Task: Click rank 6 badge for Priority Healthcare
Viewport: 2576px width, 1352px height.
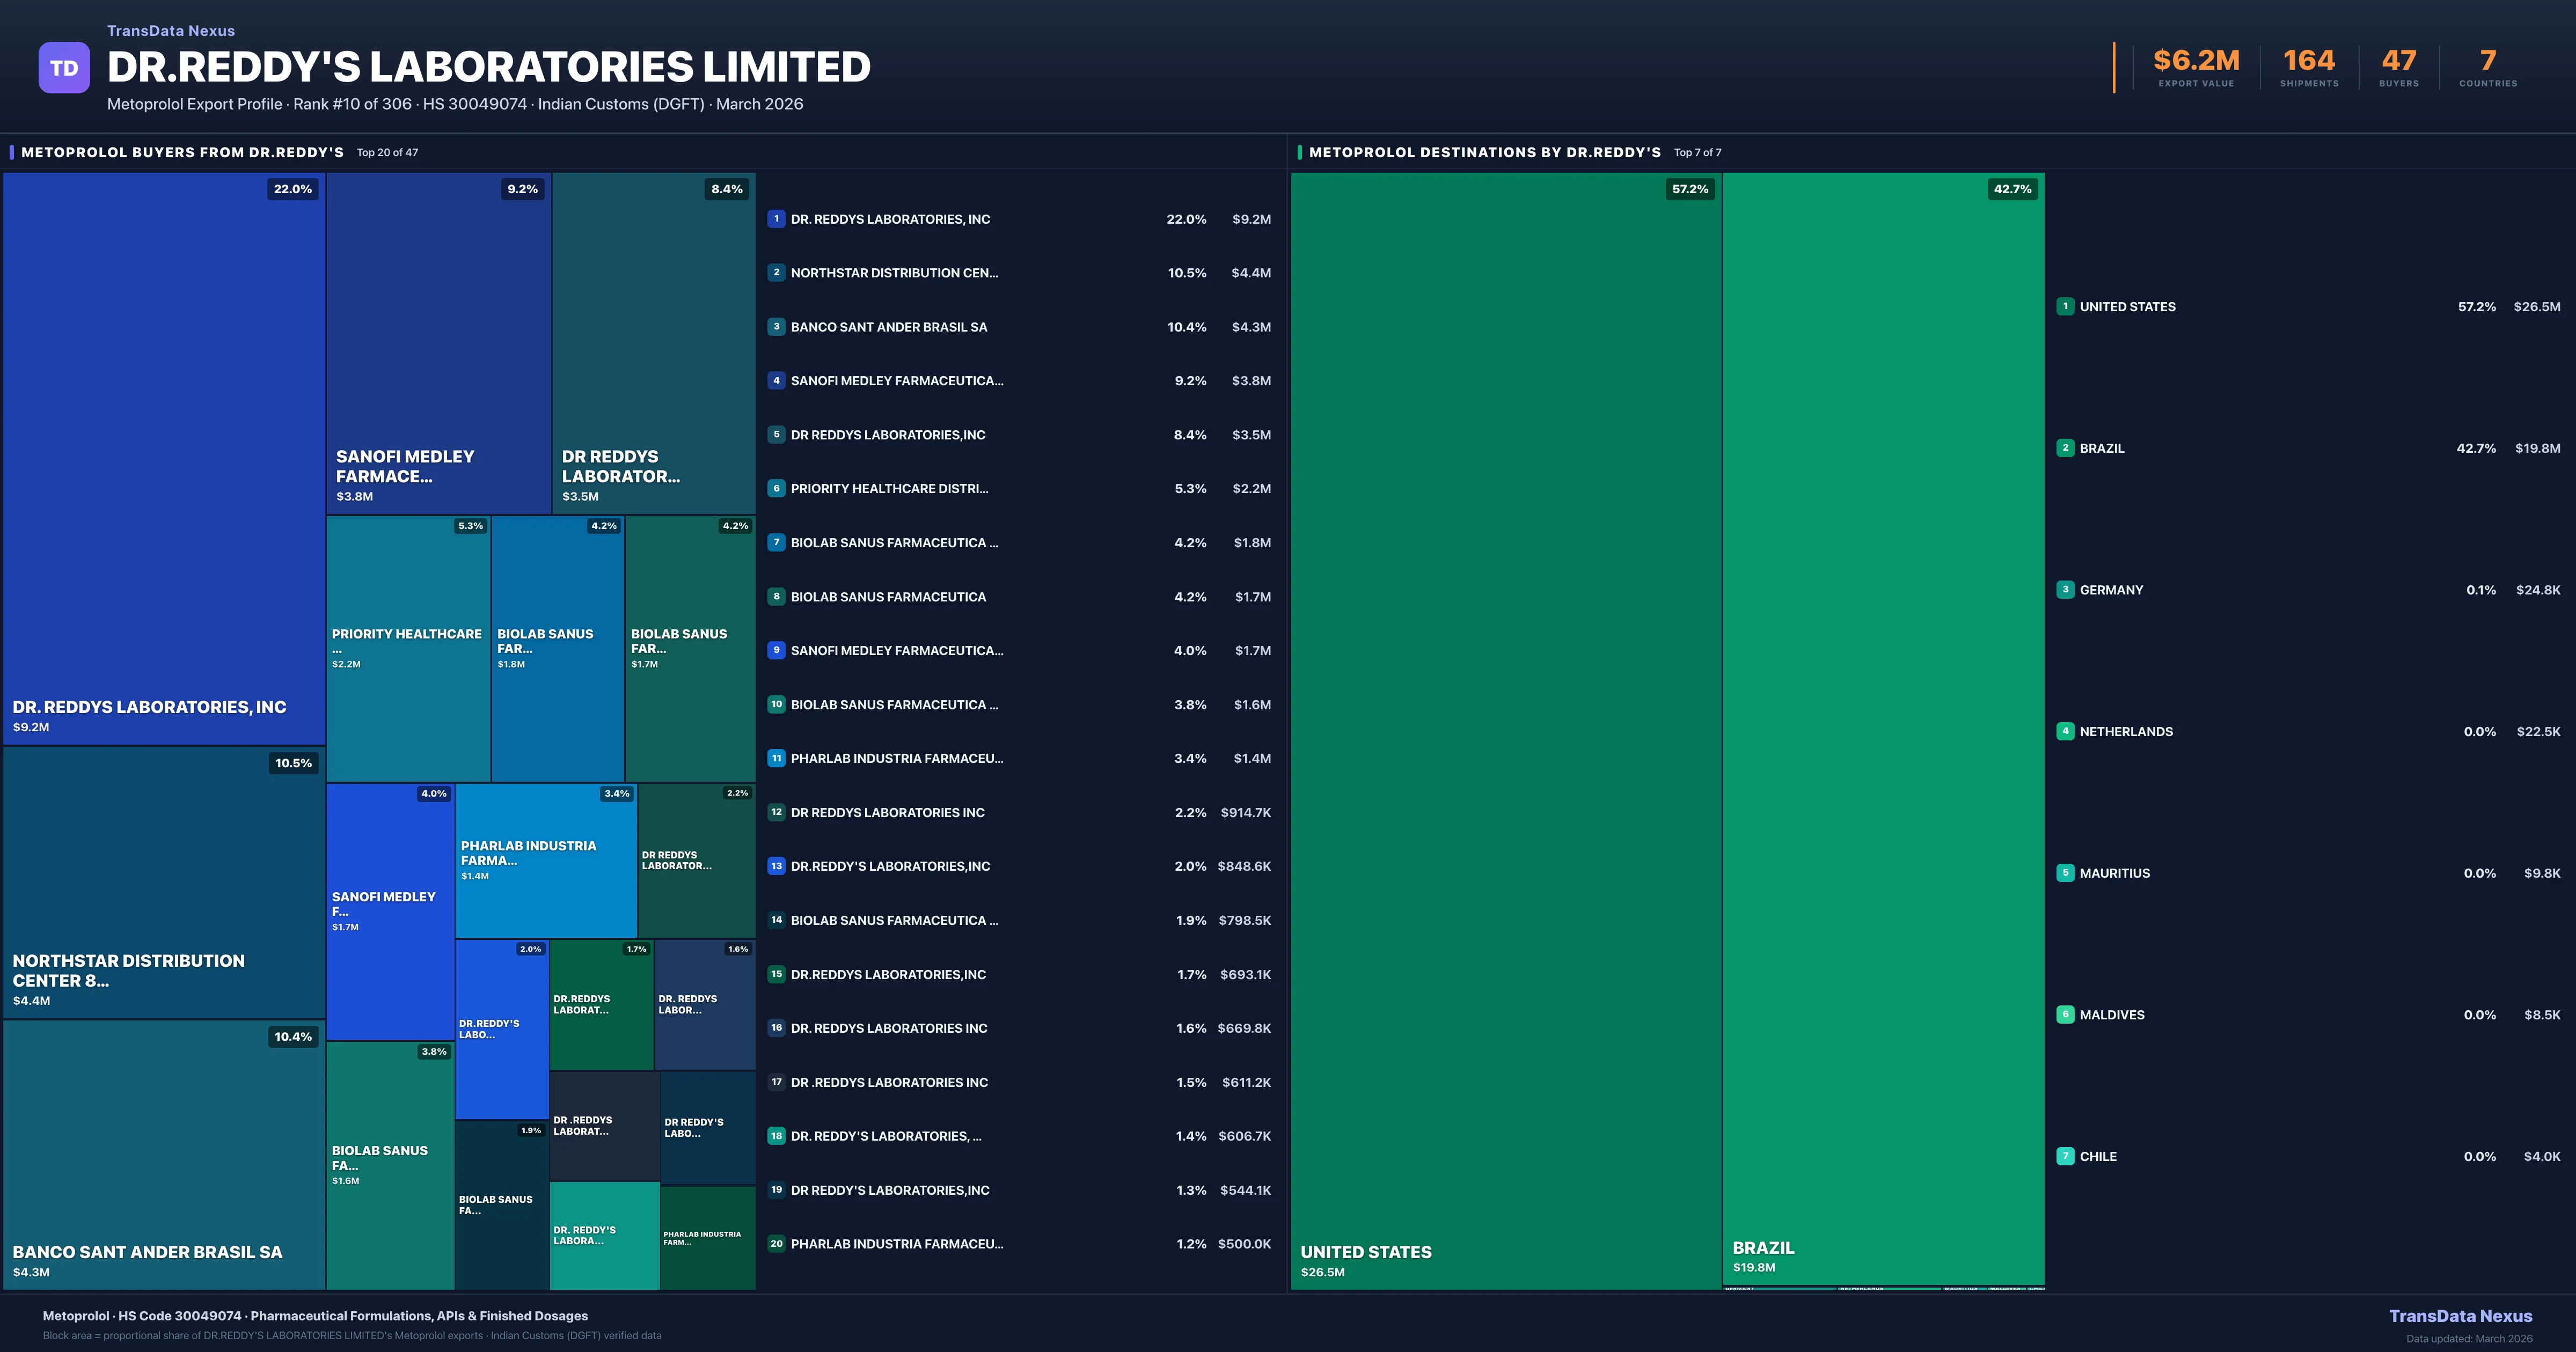Action: click(776, 489)
